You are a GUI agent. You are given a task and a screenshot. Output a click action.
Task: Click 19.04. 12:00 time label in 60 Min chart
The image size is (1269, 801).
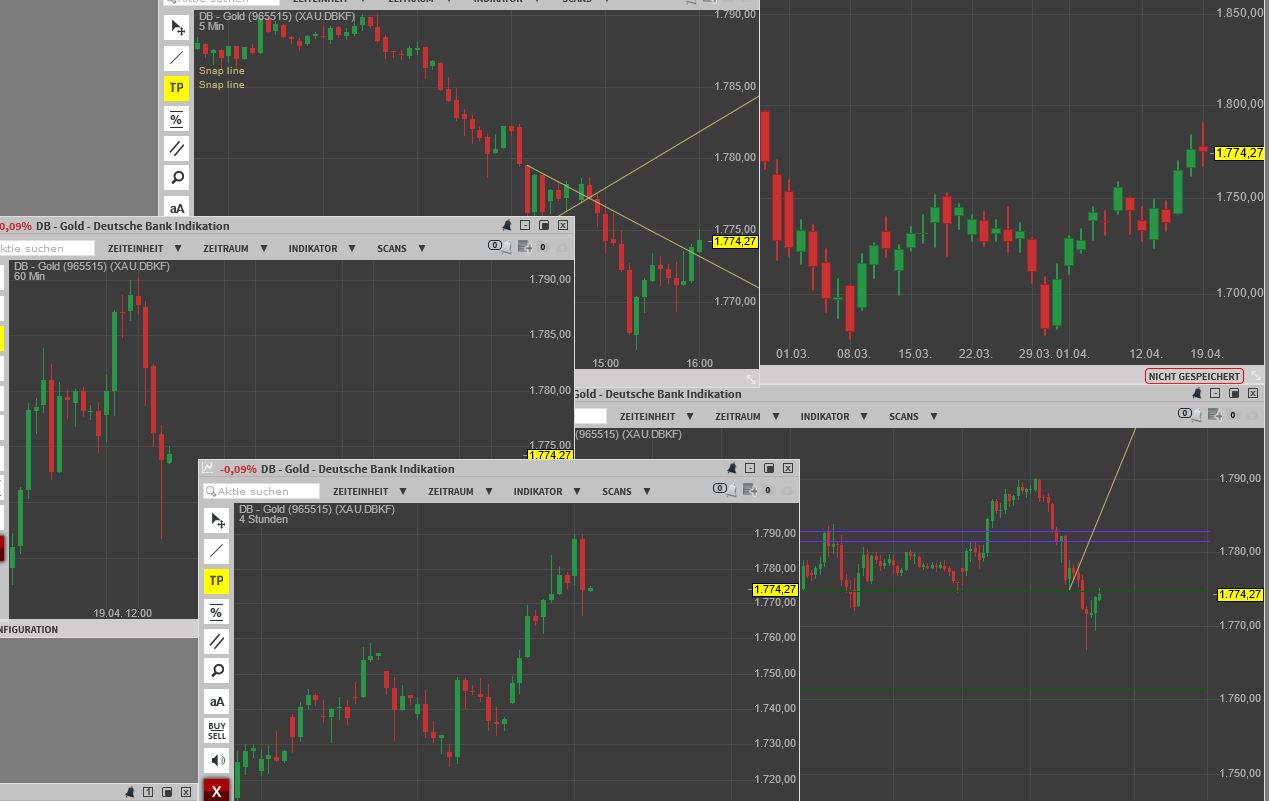(x=123, y=613)
